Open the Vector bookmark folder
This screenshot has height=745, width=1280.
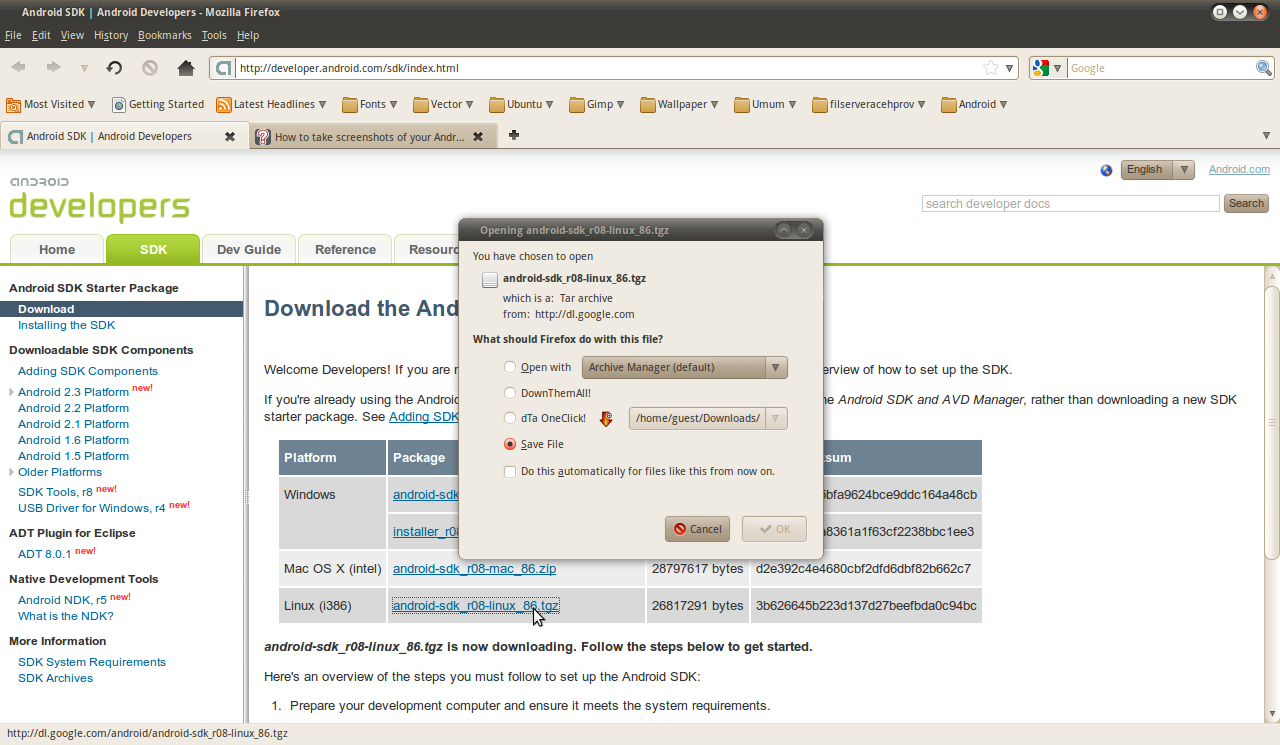(444, 104)
